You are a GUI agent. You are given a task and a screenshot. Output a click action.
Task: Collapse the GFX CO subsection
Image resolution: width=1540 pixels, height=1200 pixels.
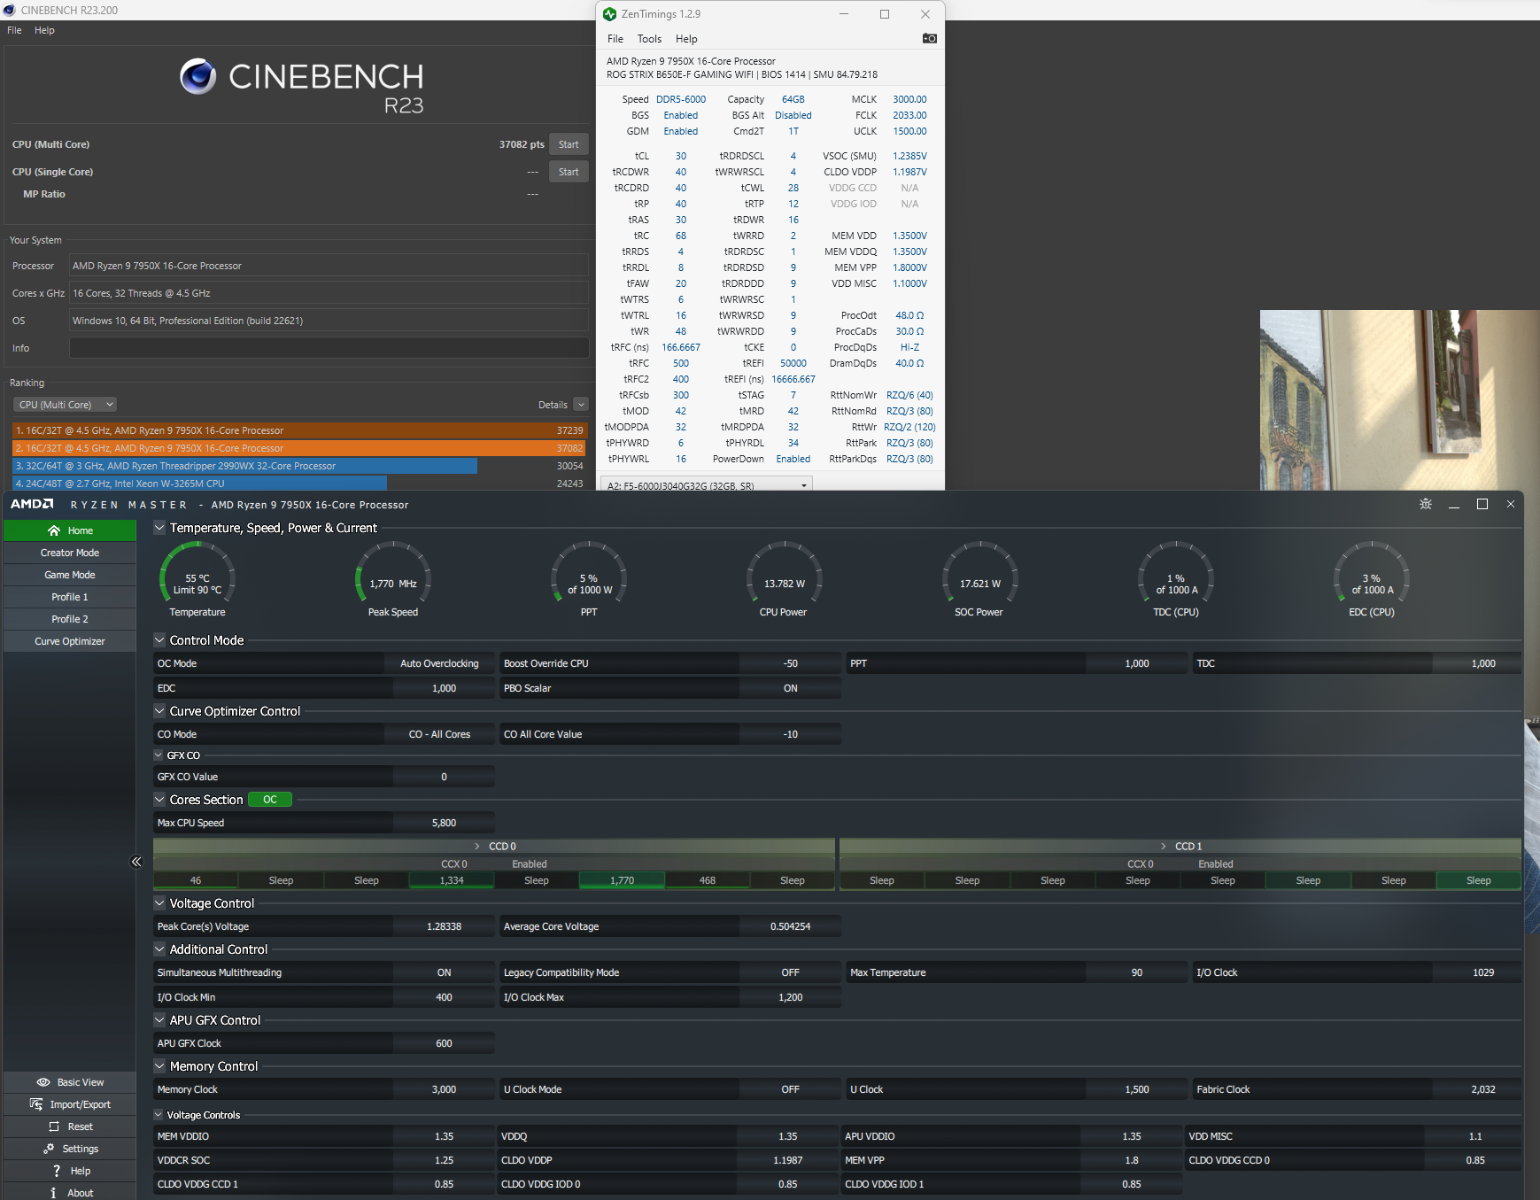point(158,755)
